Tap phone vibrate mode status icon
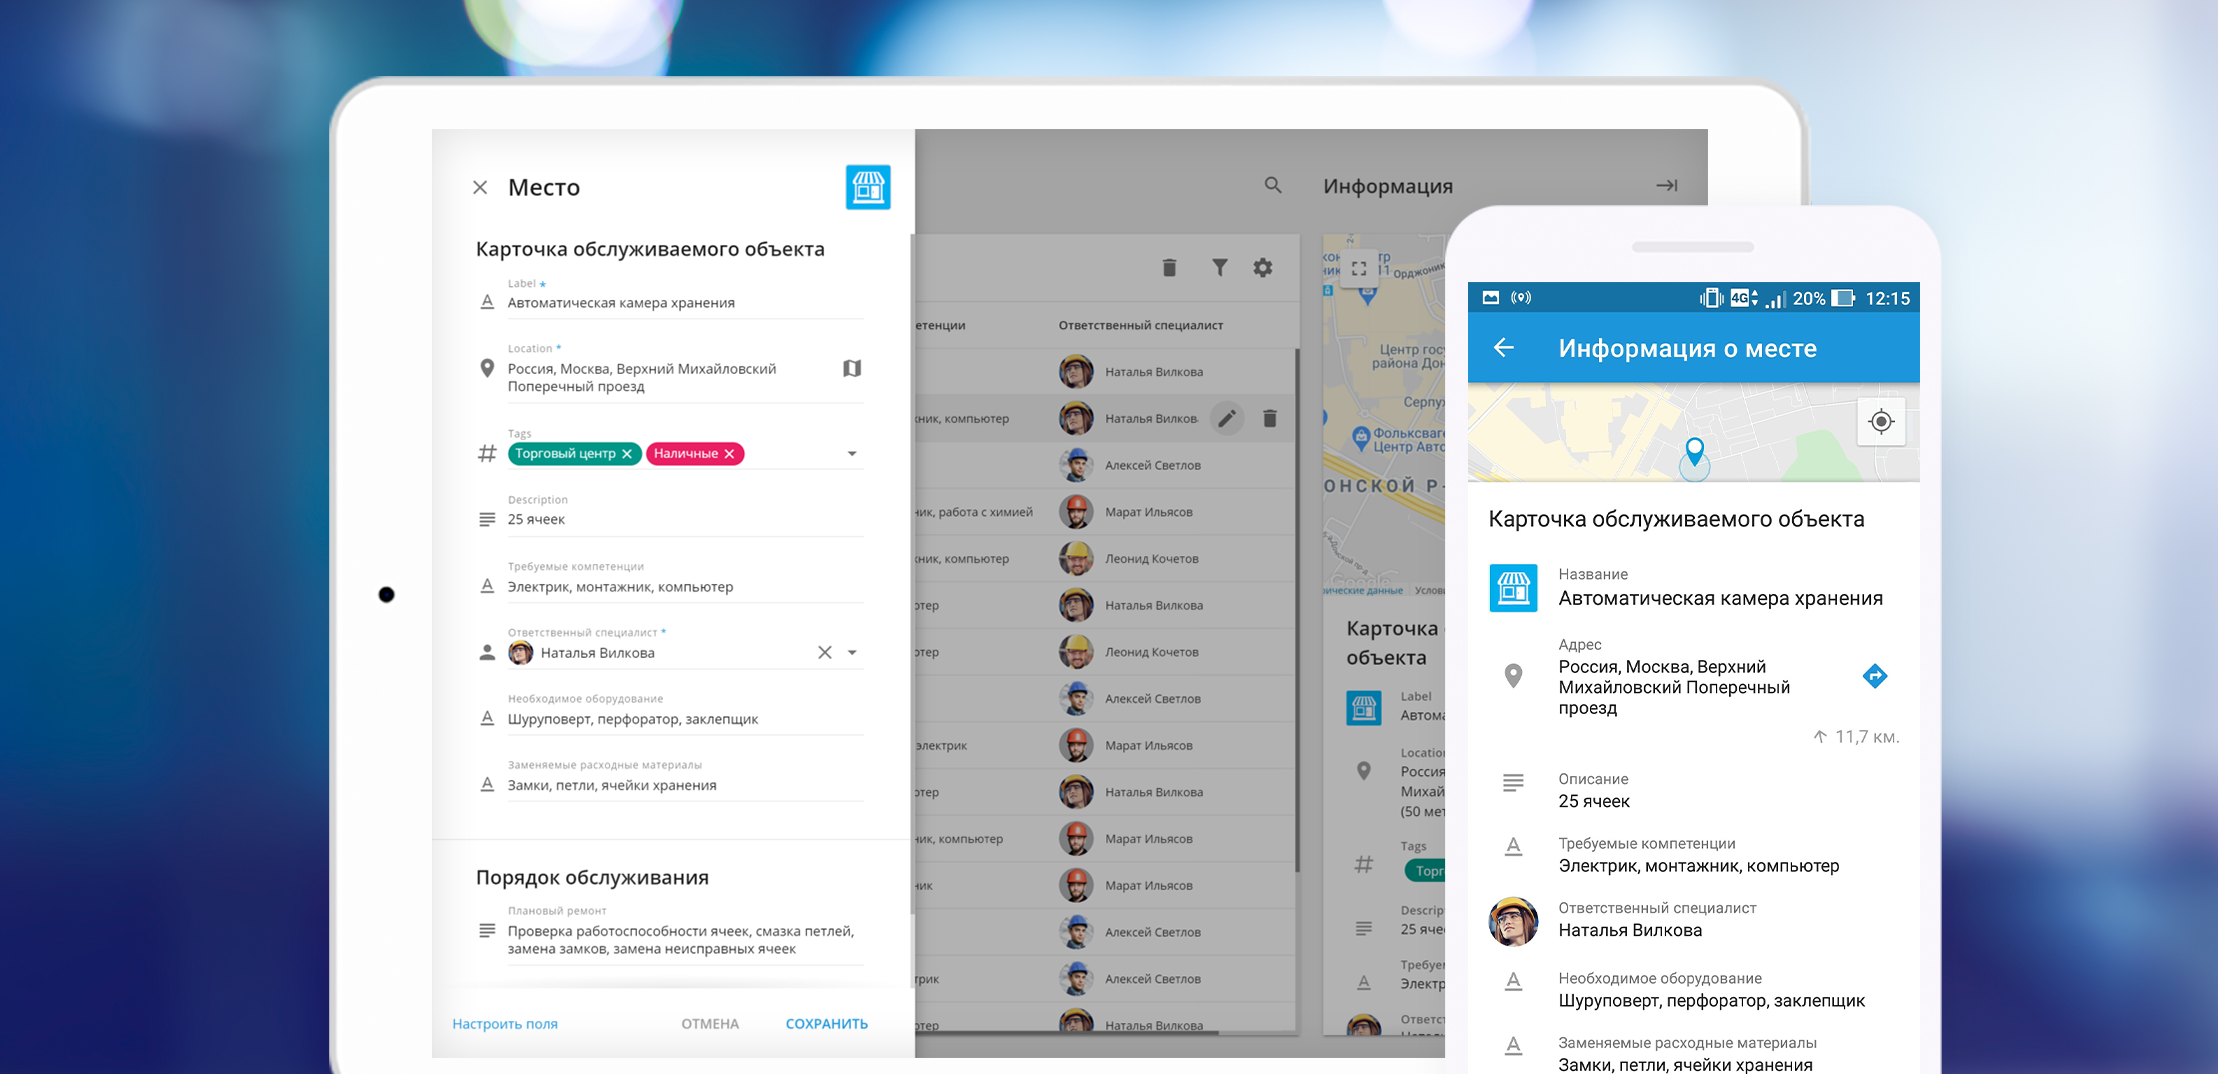The height and width of the screenshot is (1074, 2218). (1711, 298)
